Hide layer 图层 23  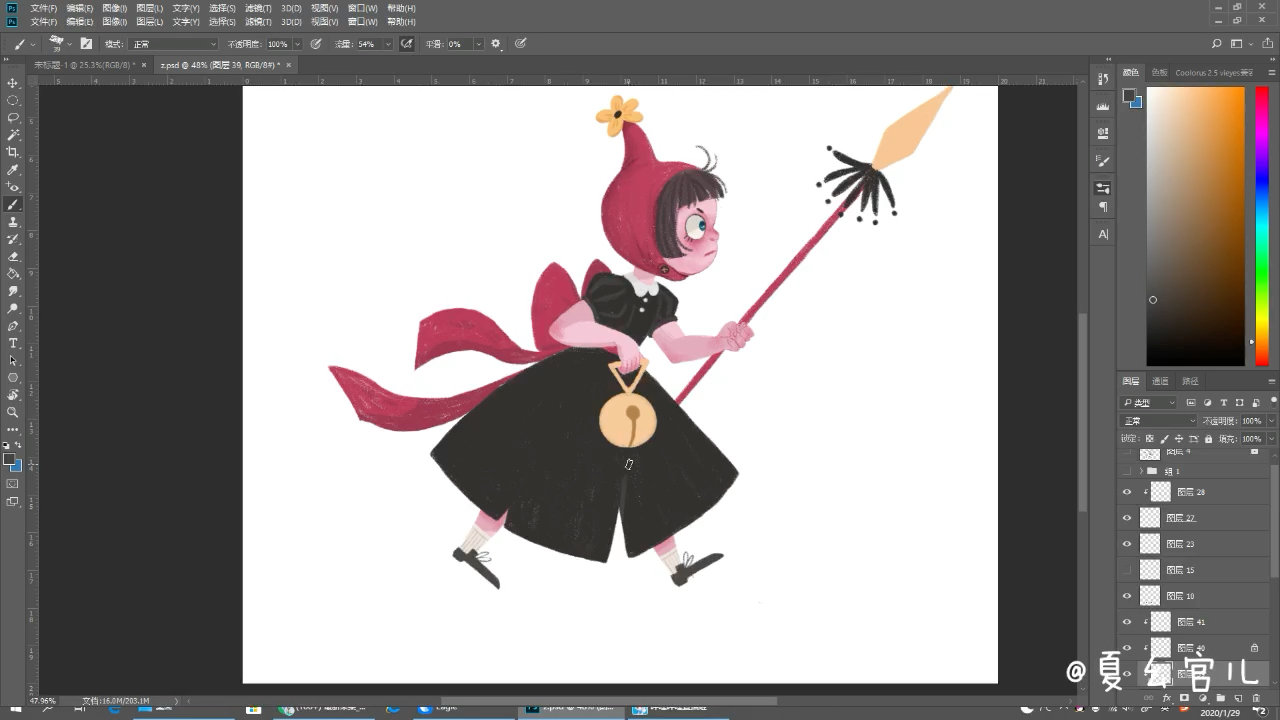[x=1127, y=544]
